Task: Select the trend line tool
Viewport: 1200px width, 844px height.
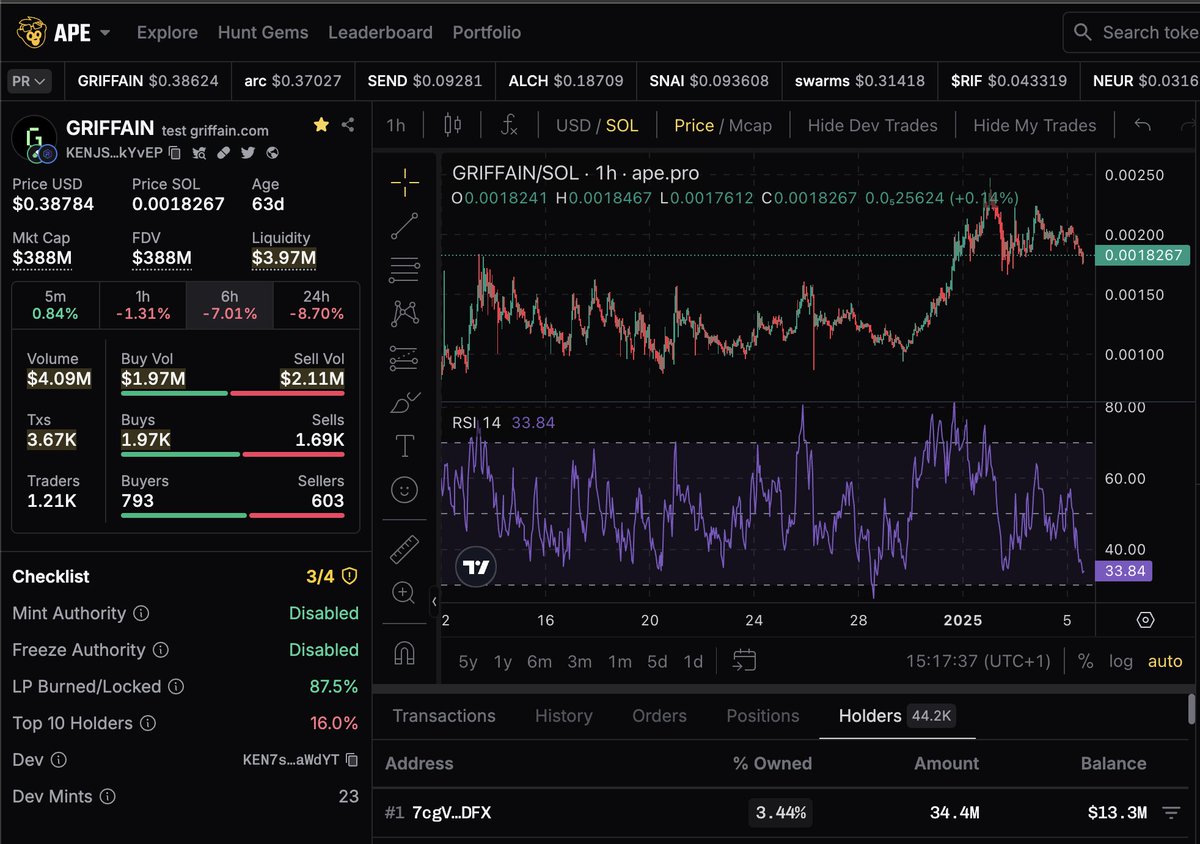Action: 404,225
